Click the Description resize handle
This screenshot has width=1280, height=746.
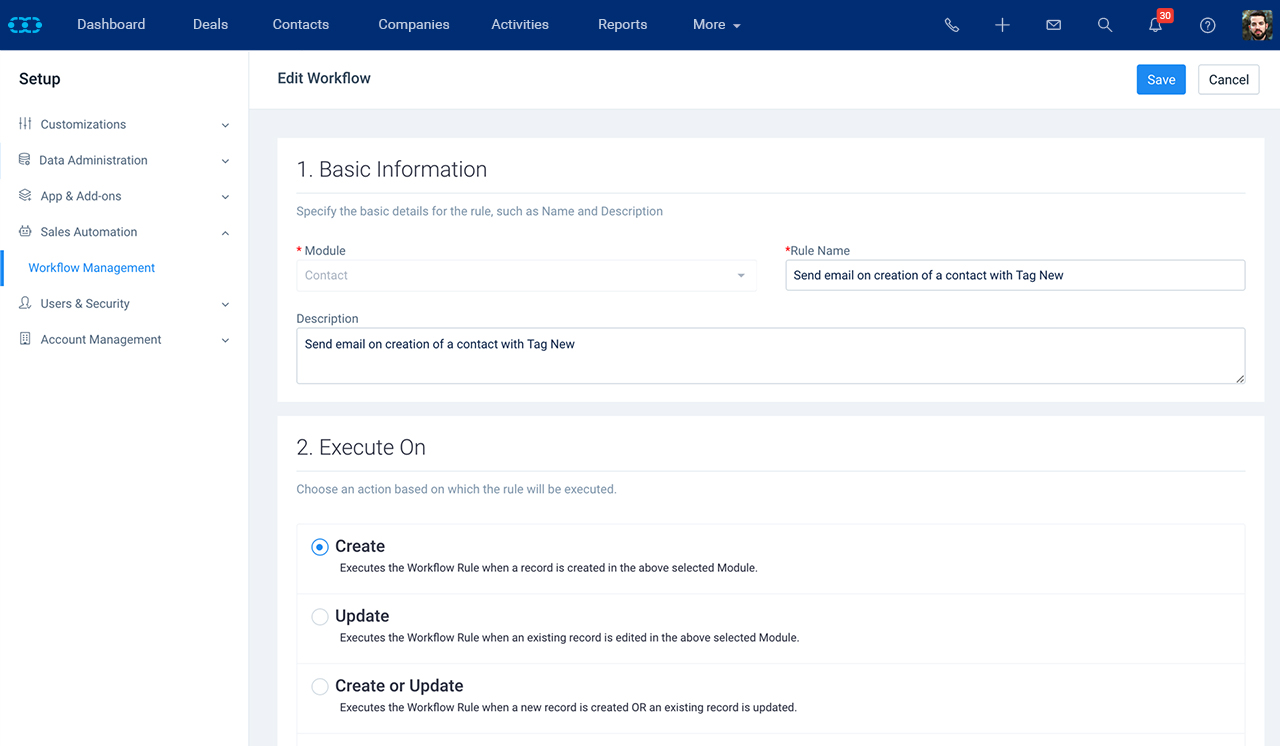1240,378
